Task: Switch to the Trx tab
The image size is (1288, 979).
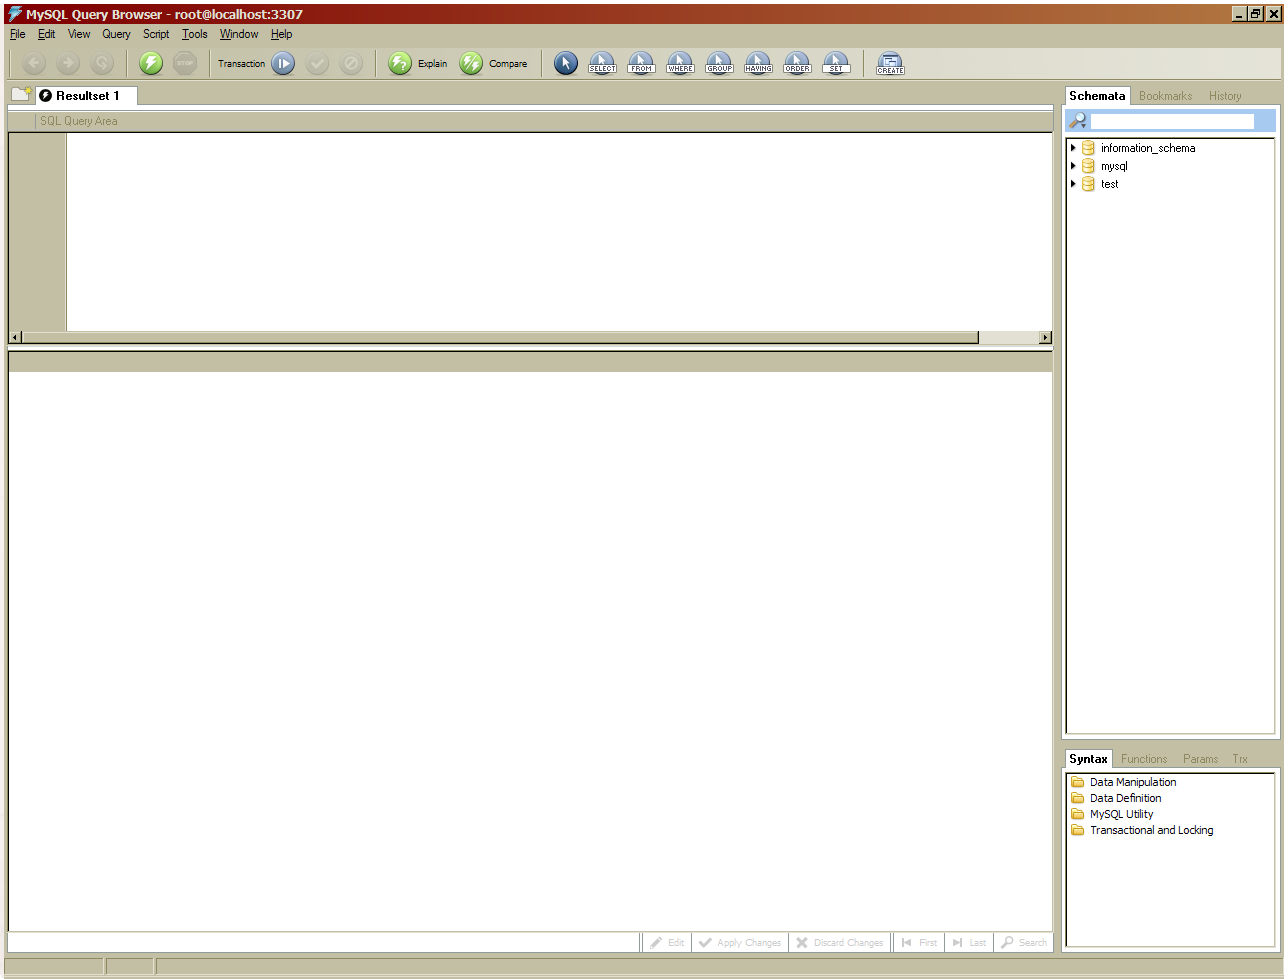Action: click(x=1240, y=759)
